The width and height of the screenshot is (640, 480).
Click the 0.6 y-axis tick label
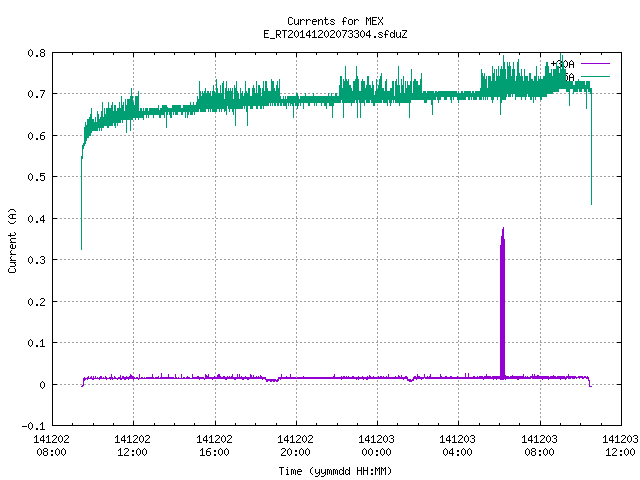pyautogui.click(x=36, y=136)
